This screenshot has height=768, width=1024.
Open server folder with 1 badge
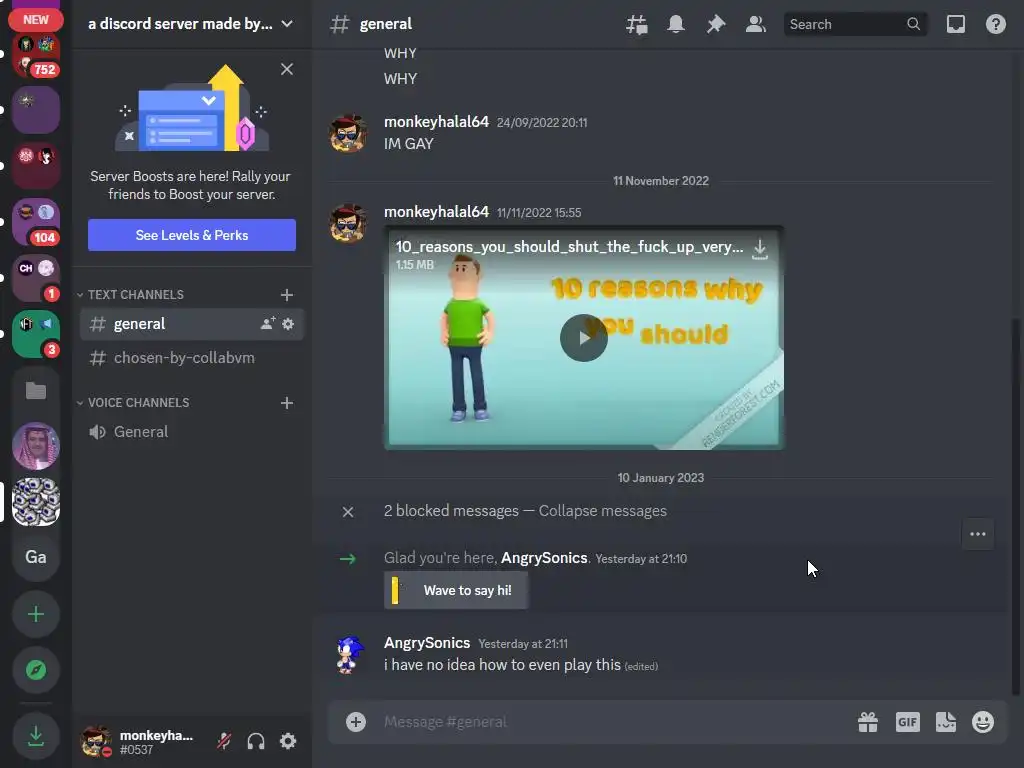pyautogui.click(x=36, y=278)
